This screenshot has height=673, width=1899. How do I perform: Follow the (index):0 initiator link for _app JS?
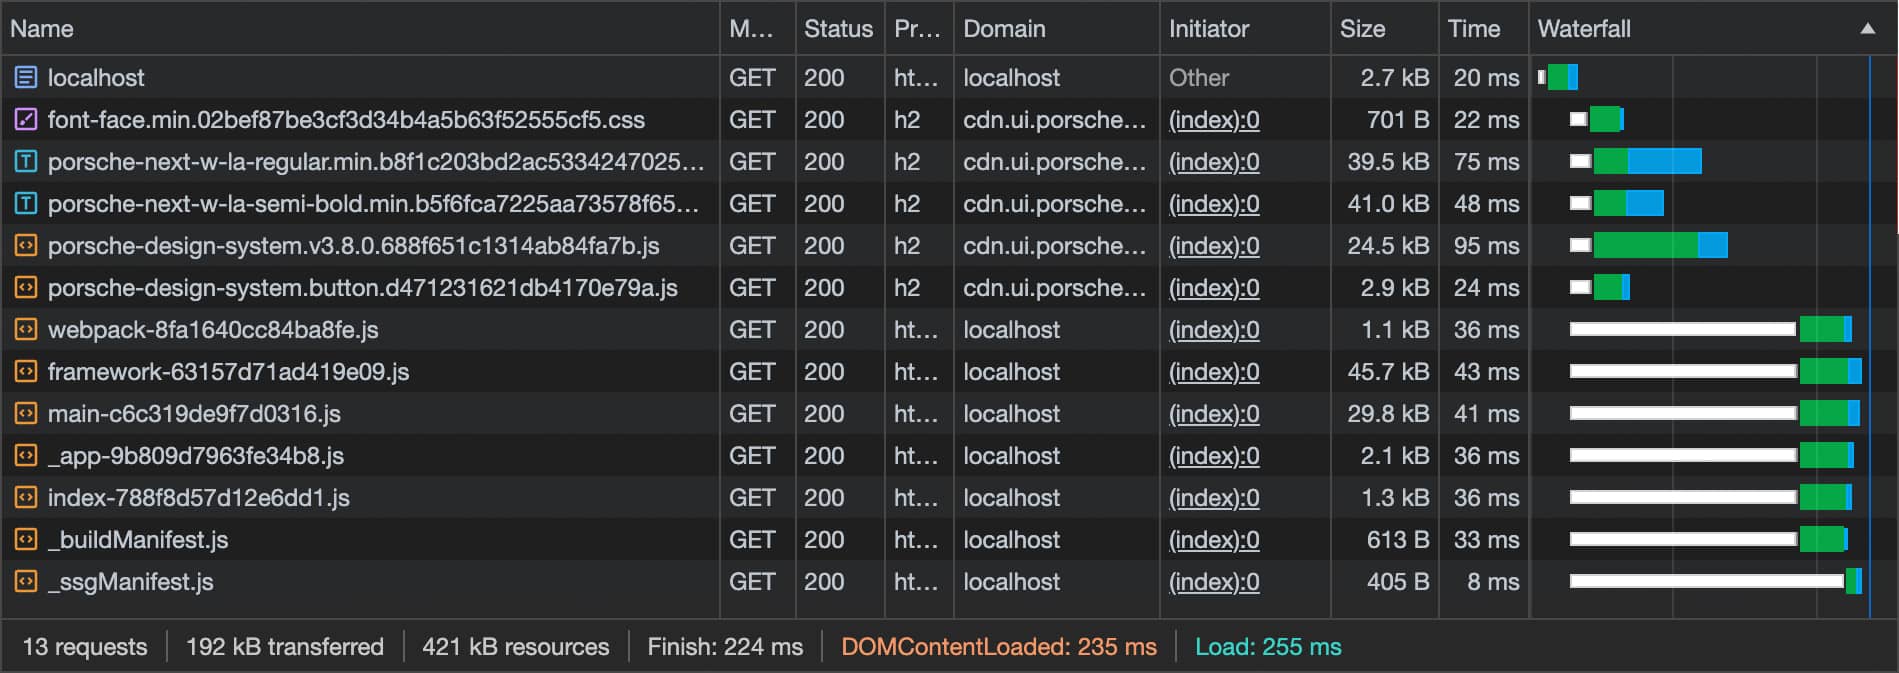1213,455
